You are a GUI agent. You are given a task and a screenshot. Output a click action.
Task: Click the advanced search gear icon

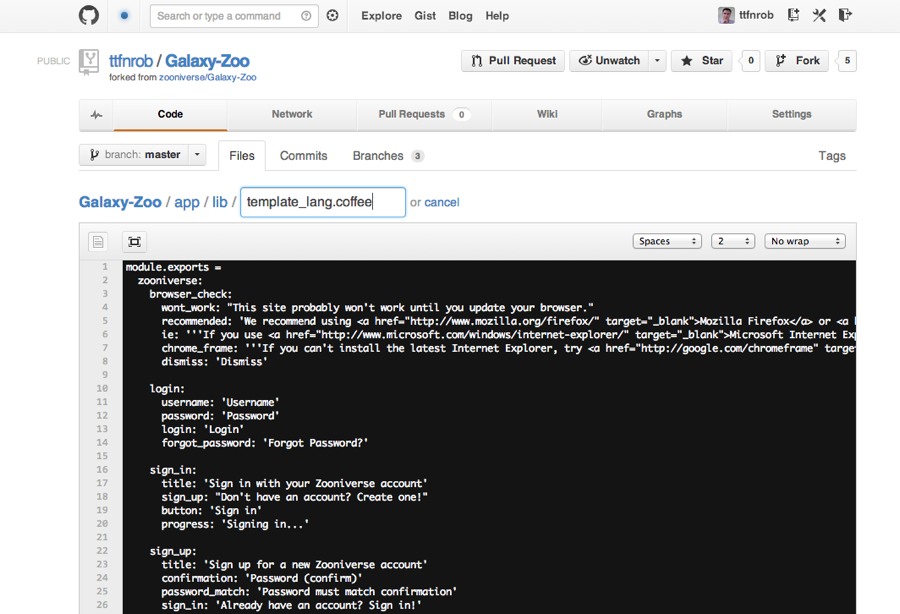coord(333,16)
